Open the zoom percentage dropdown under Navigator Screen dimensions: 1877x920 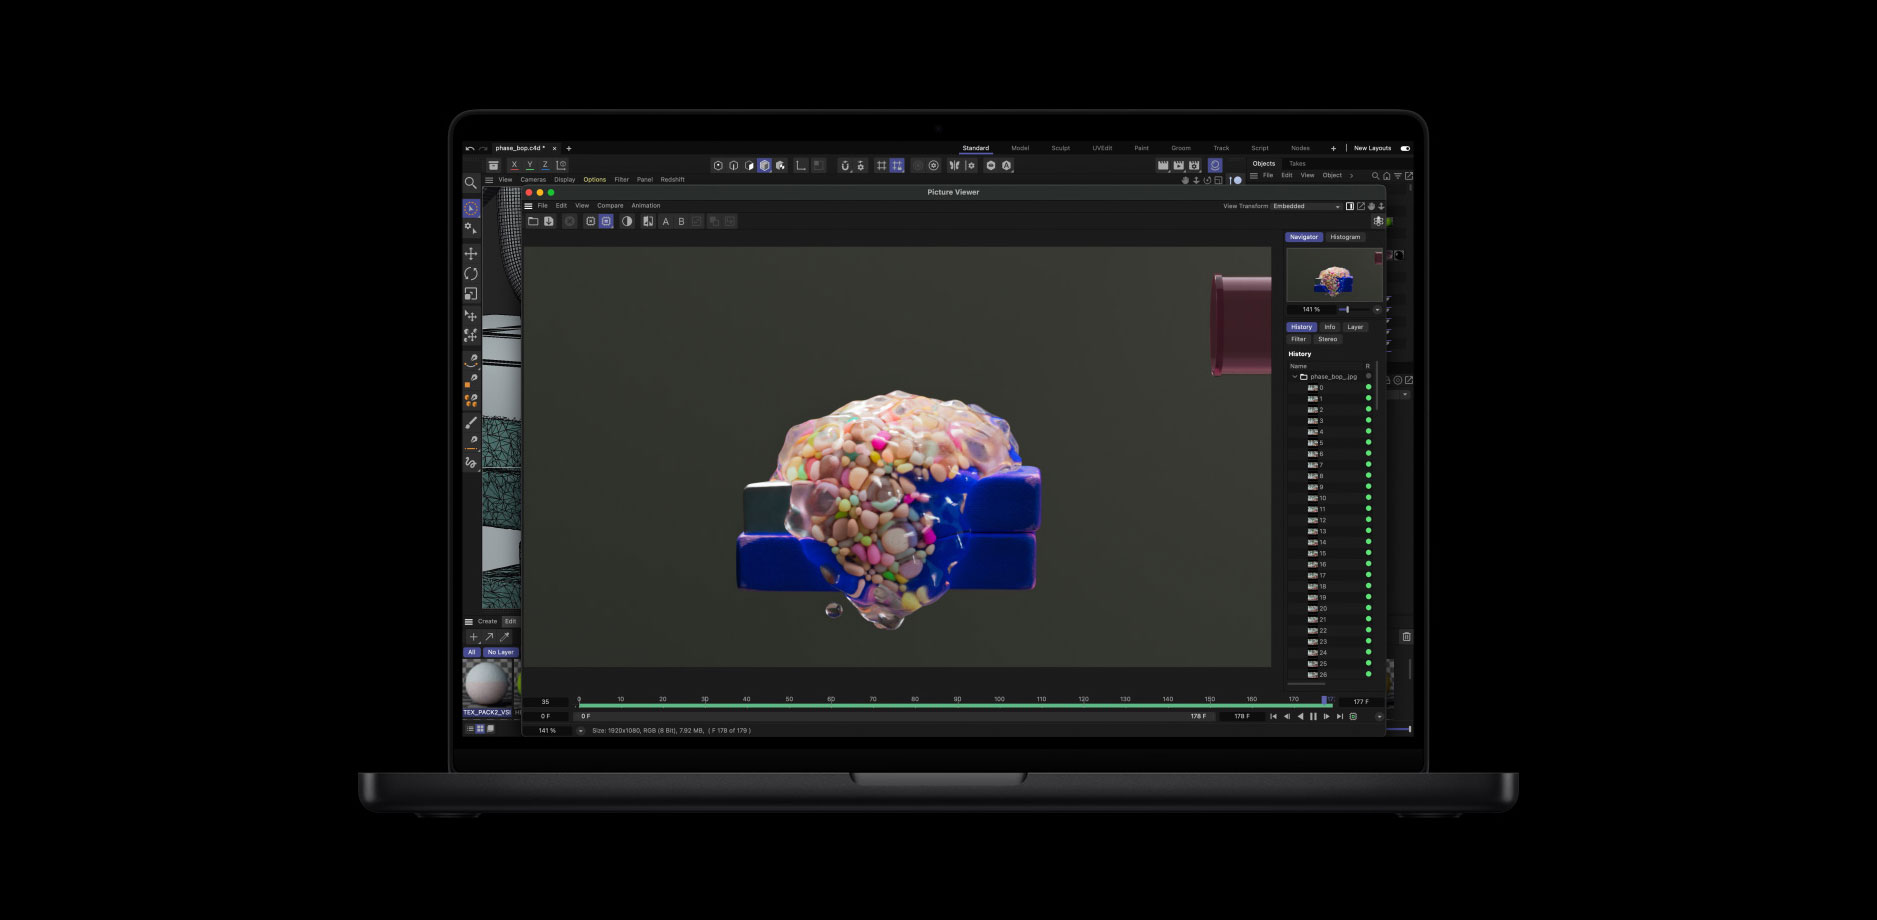pos(1376,310)
